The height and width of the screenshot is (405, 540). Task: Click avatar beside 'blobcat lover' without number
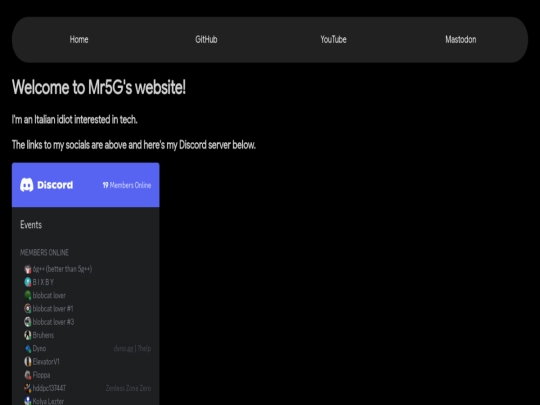[28, 295]
